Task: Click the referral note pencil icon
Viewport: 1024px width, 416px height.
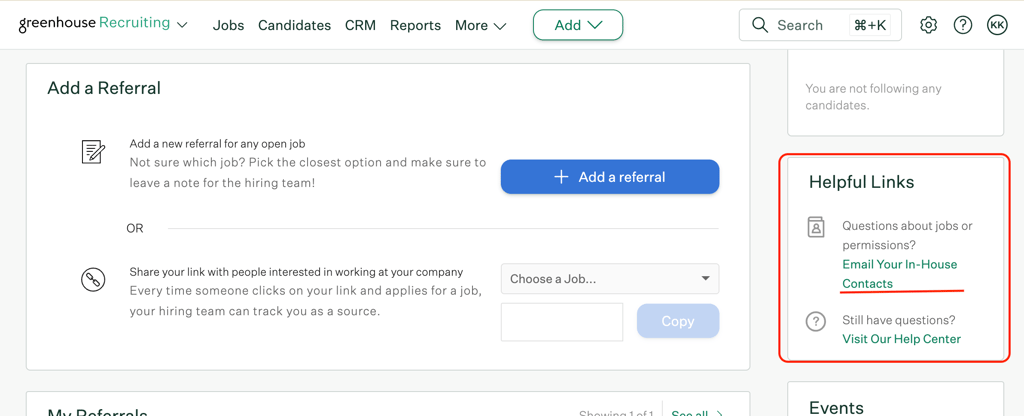Action: coord(93,152)
